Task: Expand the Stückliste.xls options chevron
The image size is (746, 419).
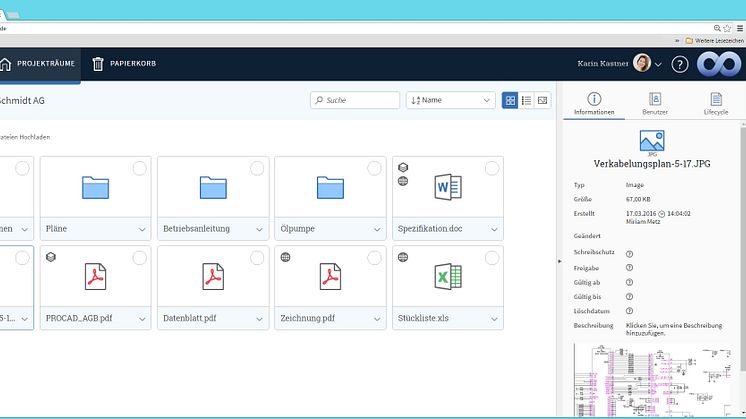Action: 494,319
